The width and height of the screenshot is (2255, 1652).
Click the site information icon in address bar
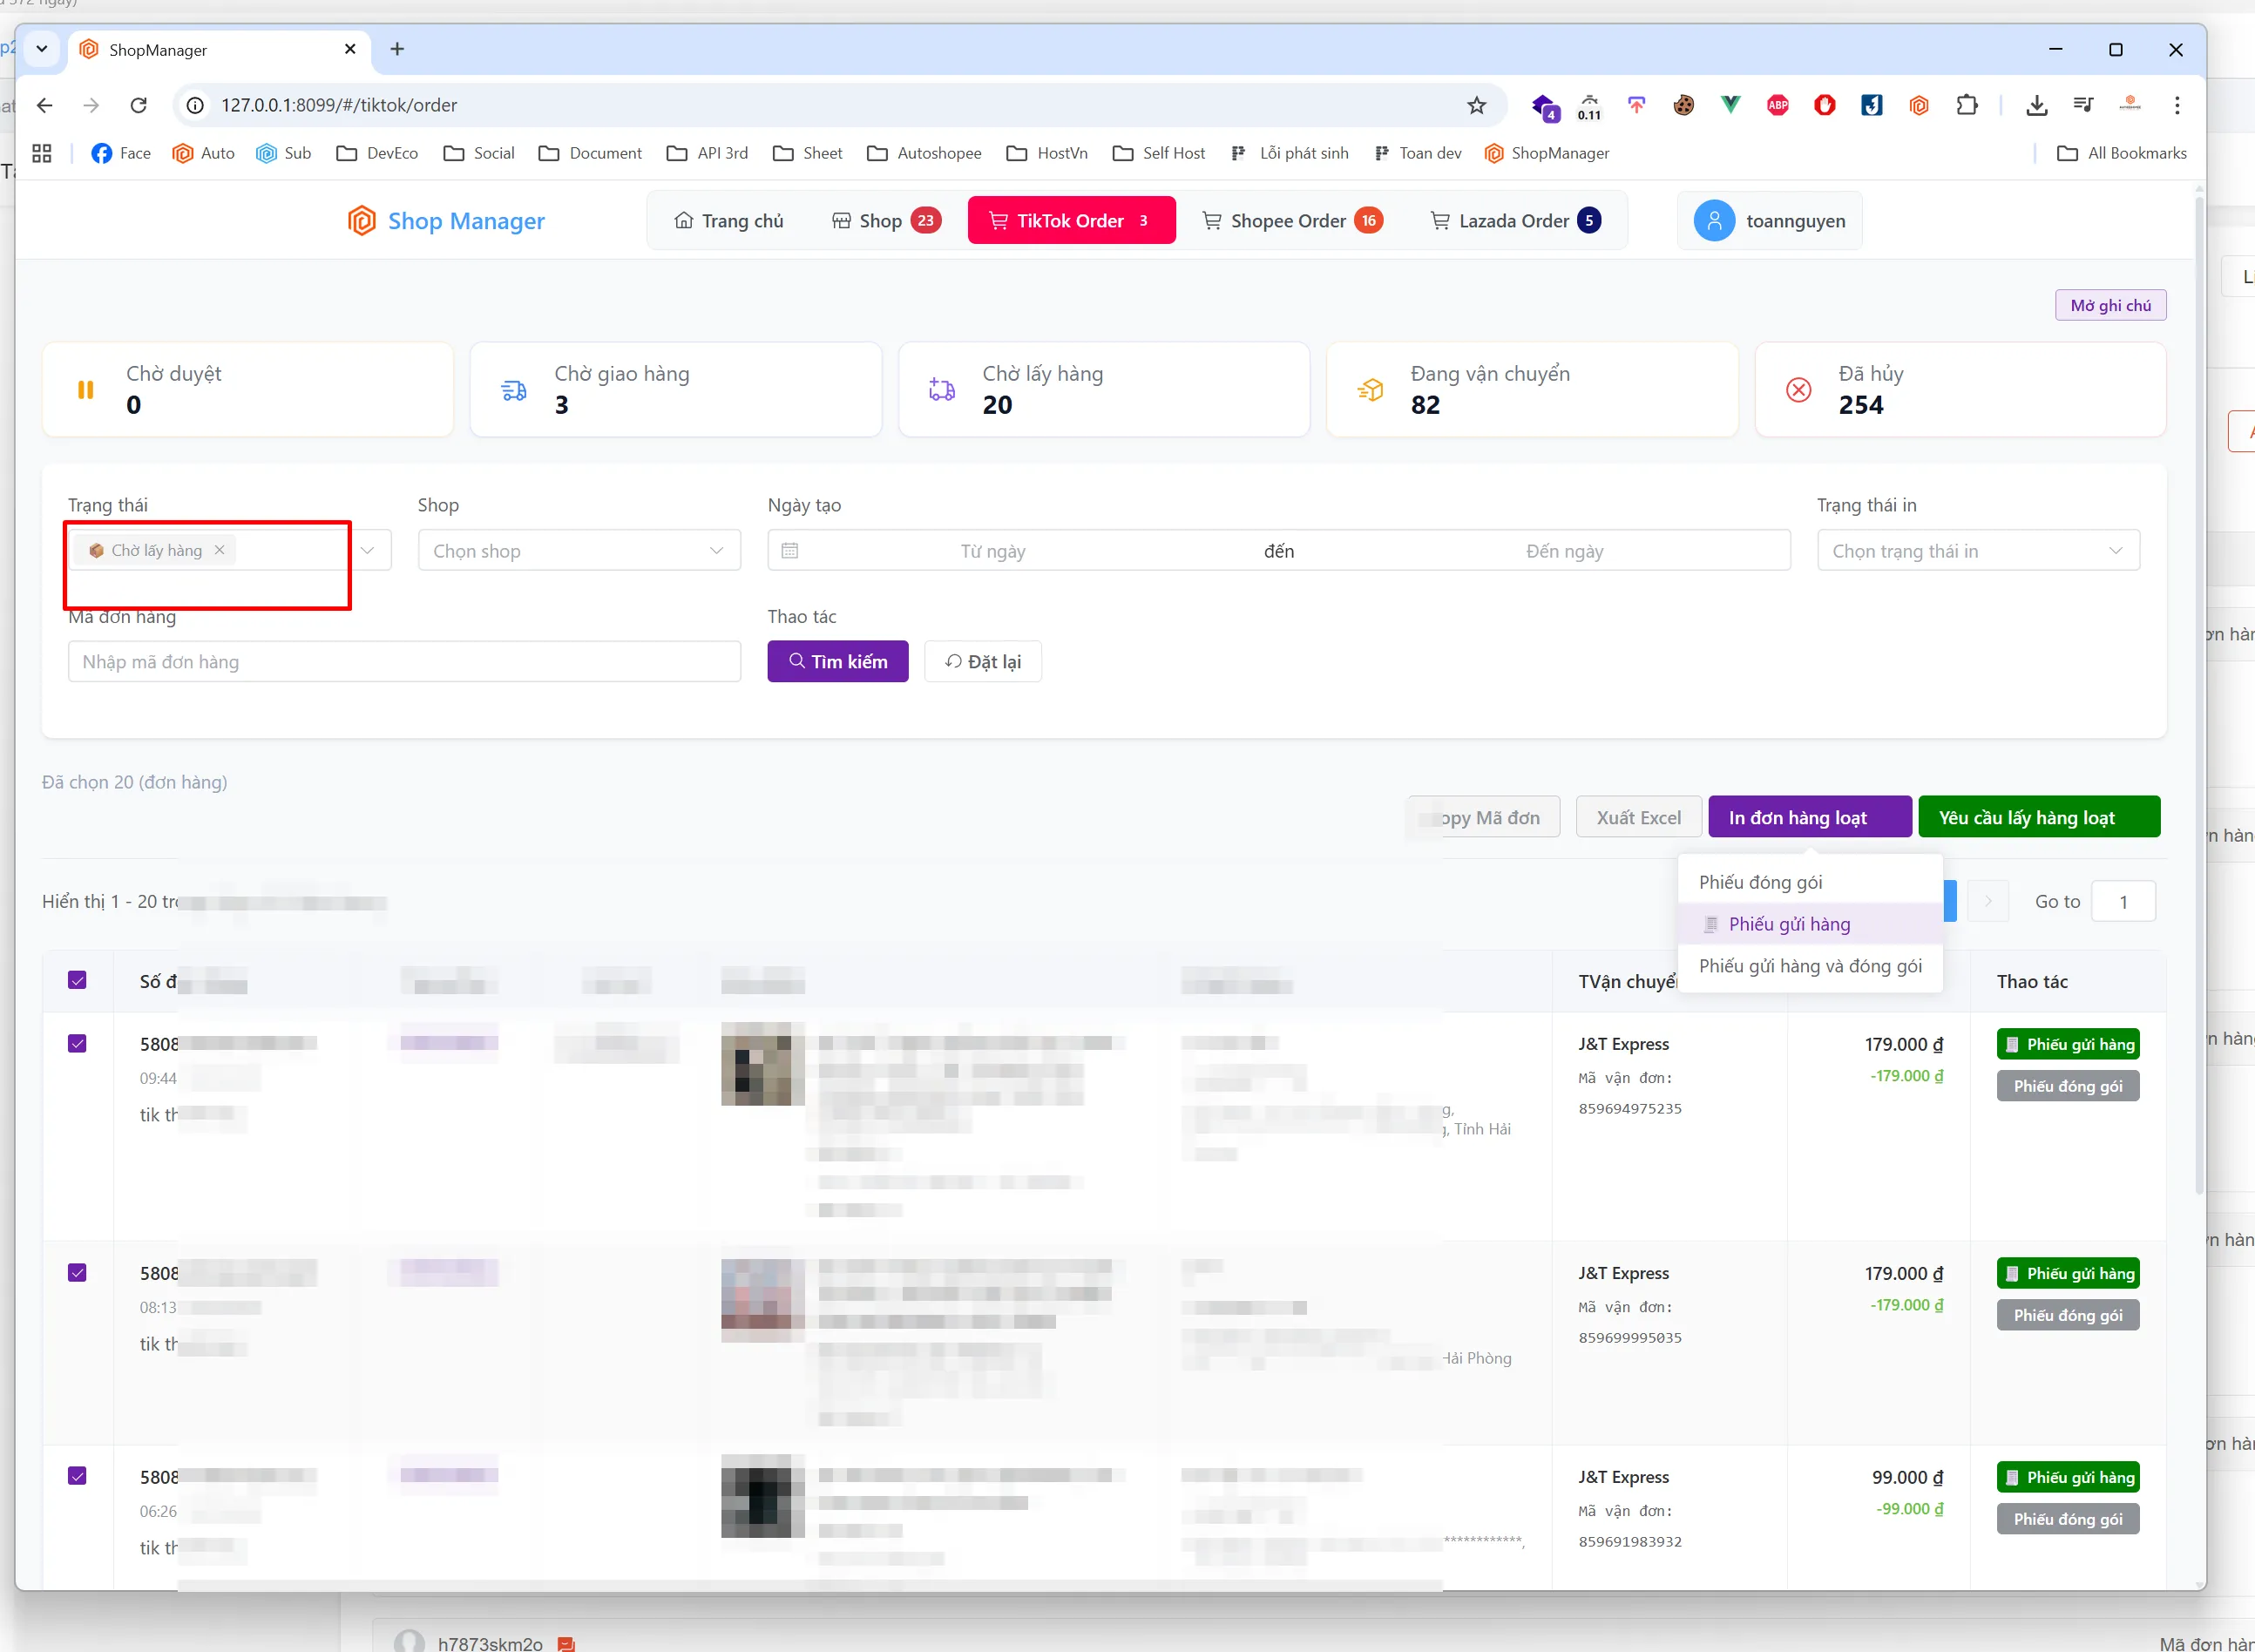196,105
